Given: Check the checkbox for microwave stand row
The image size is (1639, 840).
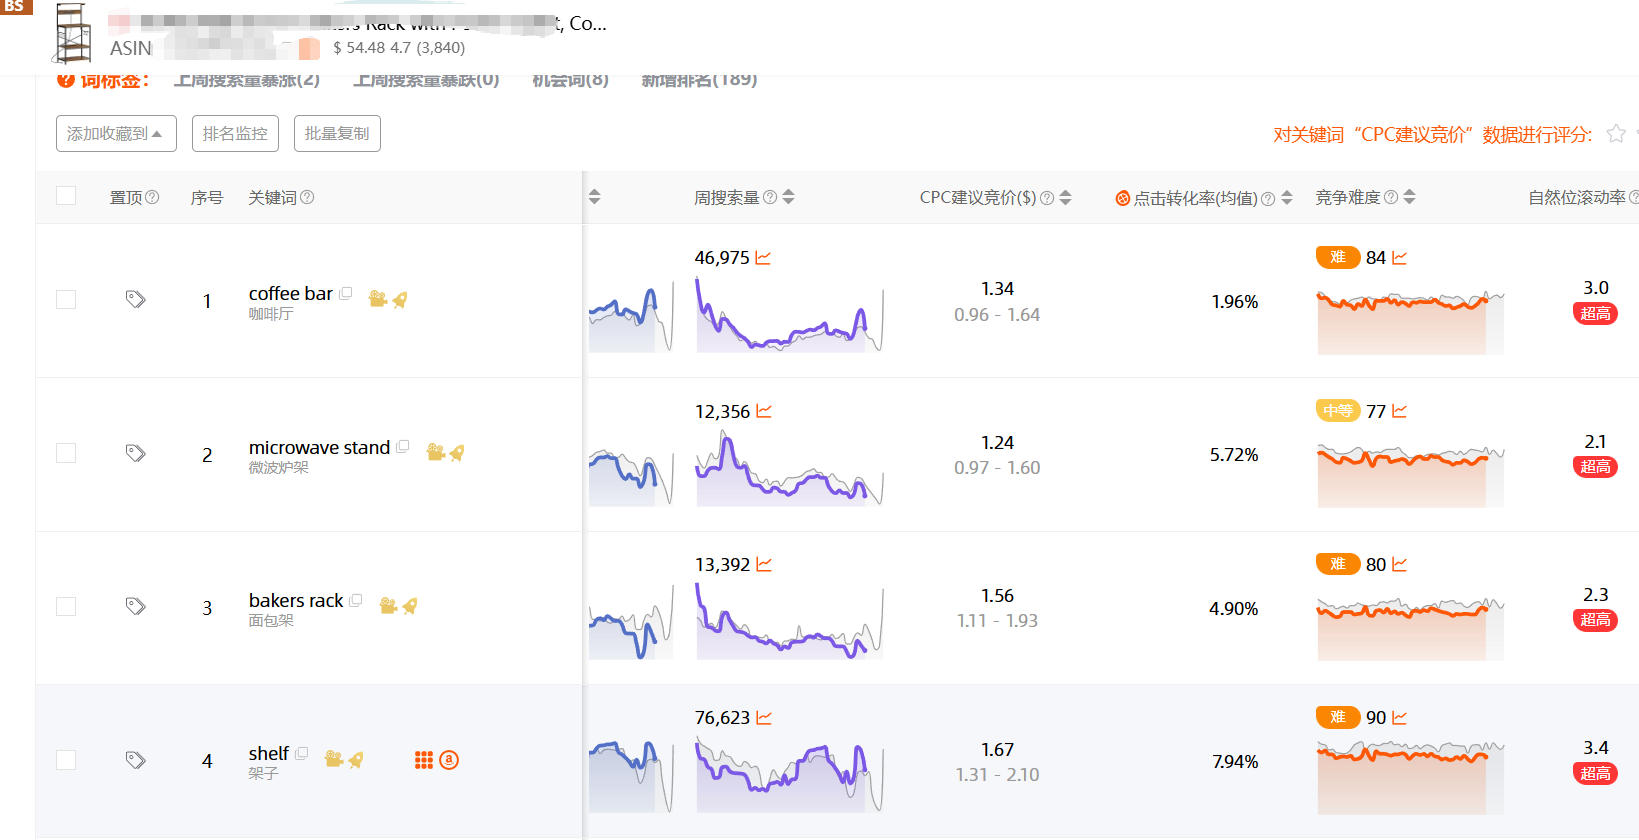Looking at the screenshot, I should pos(66,453).
